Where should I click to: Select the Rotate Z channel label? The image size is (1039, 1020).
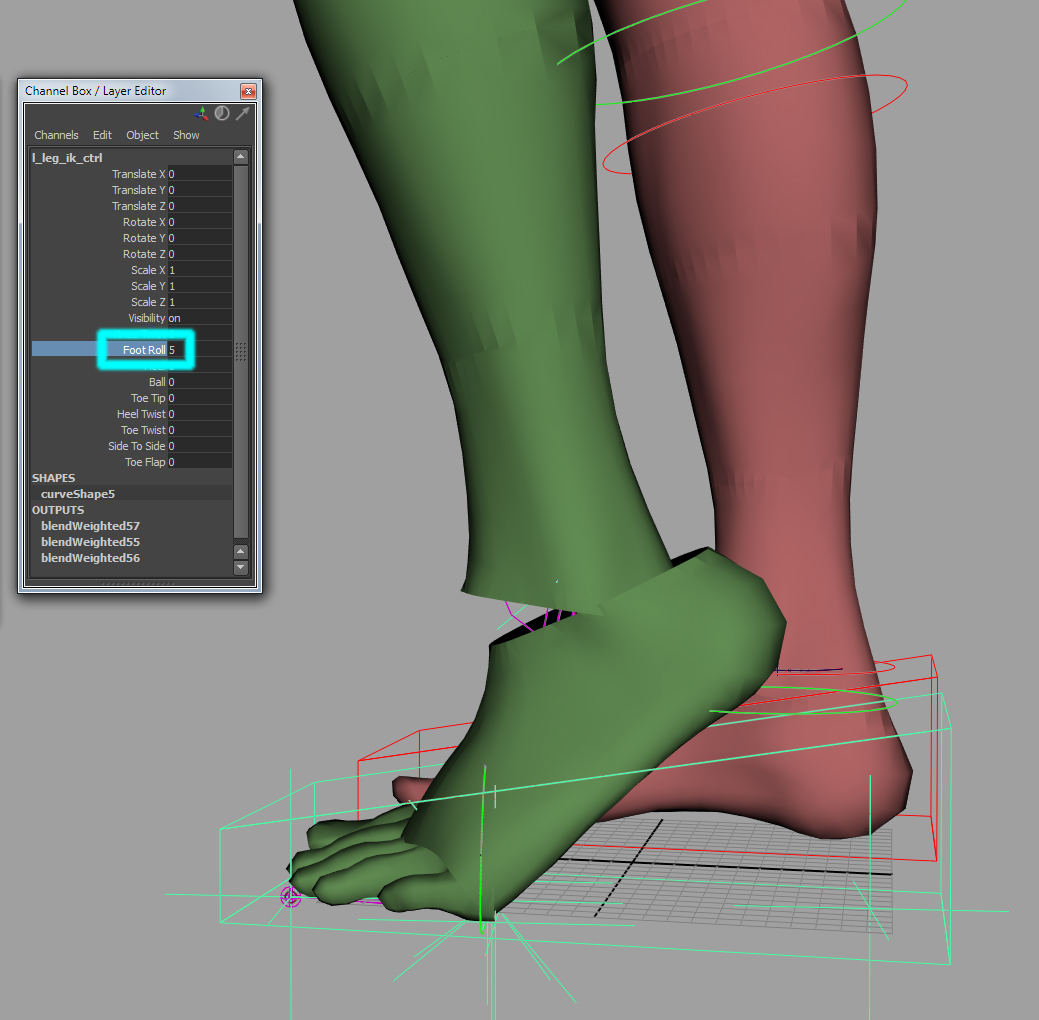click(x=144, y=254)
